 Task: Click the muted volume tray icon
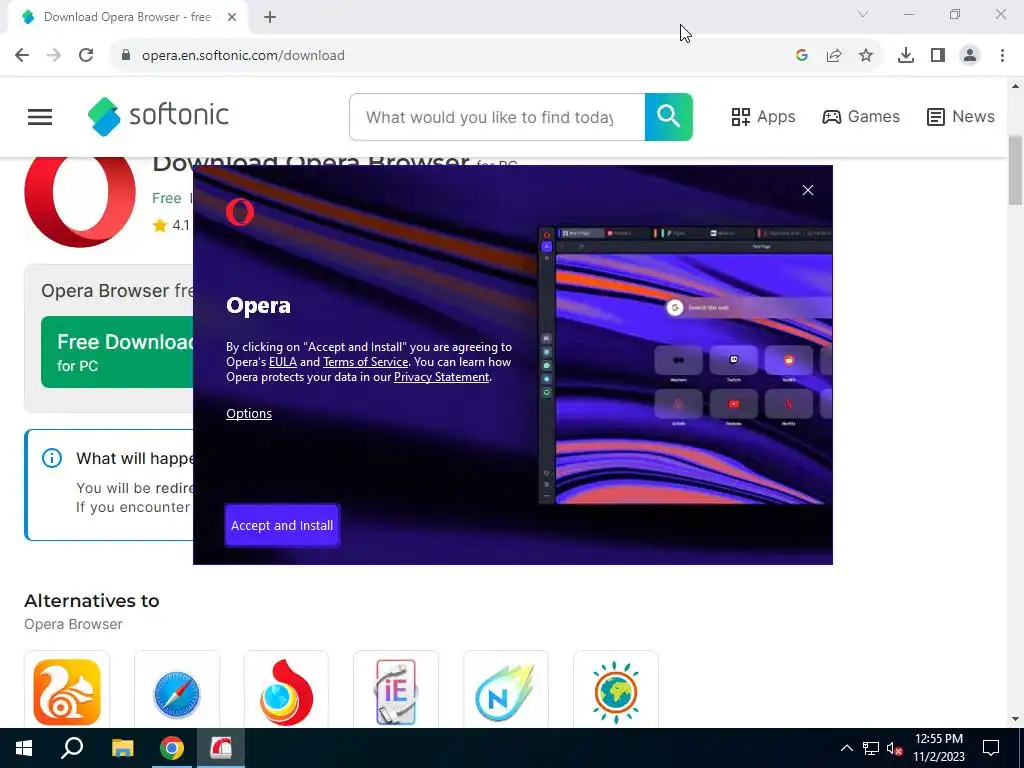[x=894, y=748]
